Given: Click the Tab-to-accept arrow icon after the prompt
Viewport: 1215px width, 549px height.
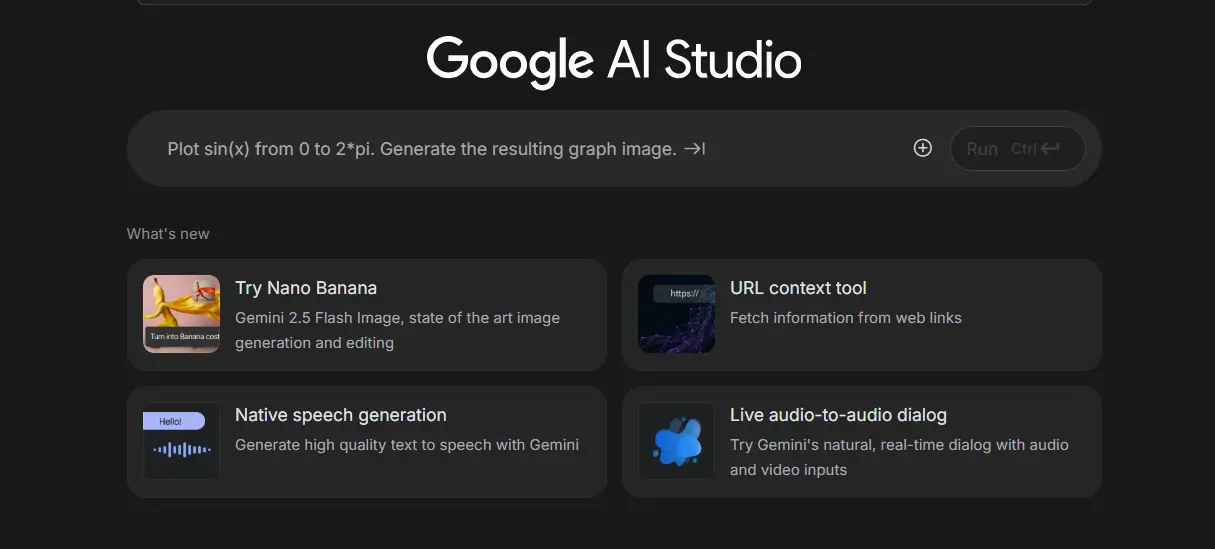Looking at the screenshot, I should coord(695,149).
